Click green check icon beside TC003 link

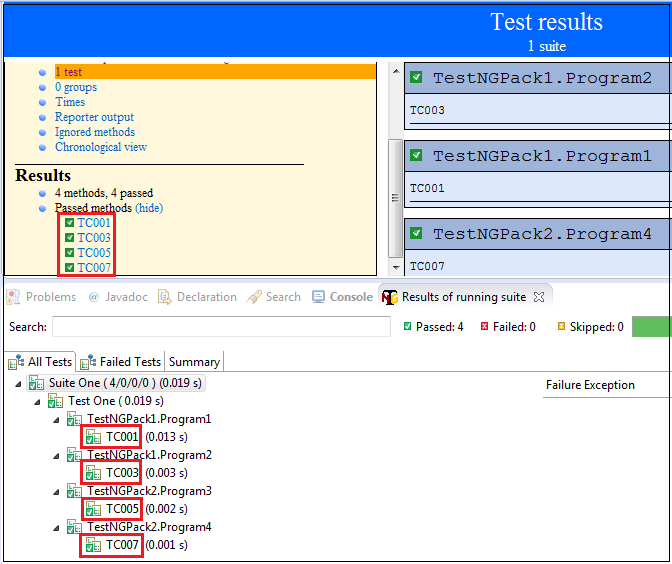[x=69, y=237]
